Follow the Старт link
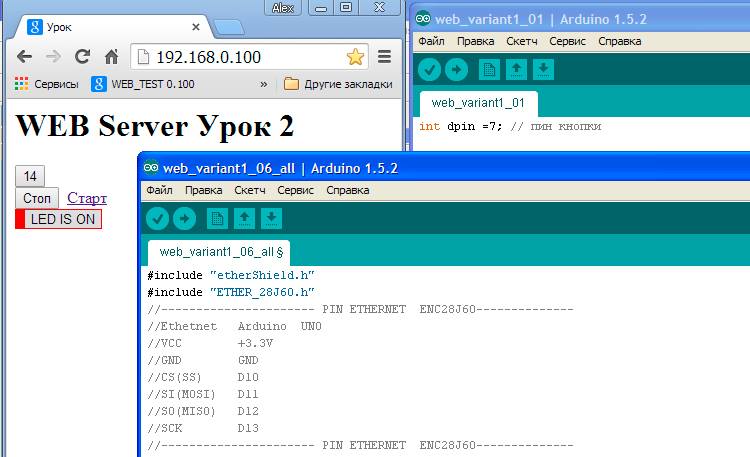750x457 pixels. coord(87,198)
